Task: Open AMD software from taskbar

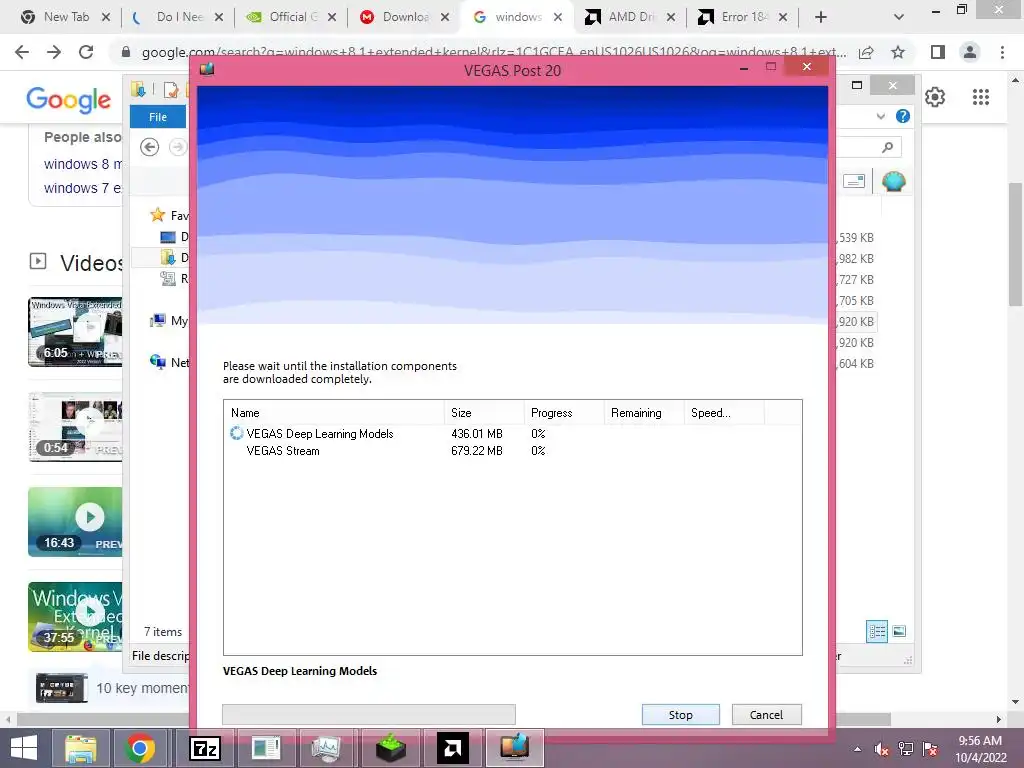Action: pyautogui.click(x=453, y=748)
